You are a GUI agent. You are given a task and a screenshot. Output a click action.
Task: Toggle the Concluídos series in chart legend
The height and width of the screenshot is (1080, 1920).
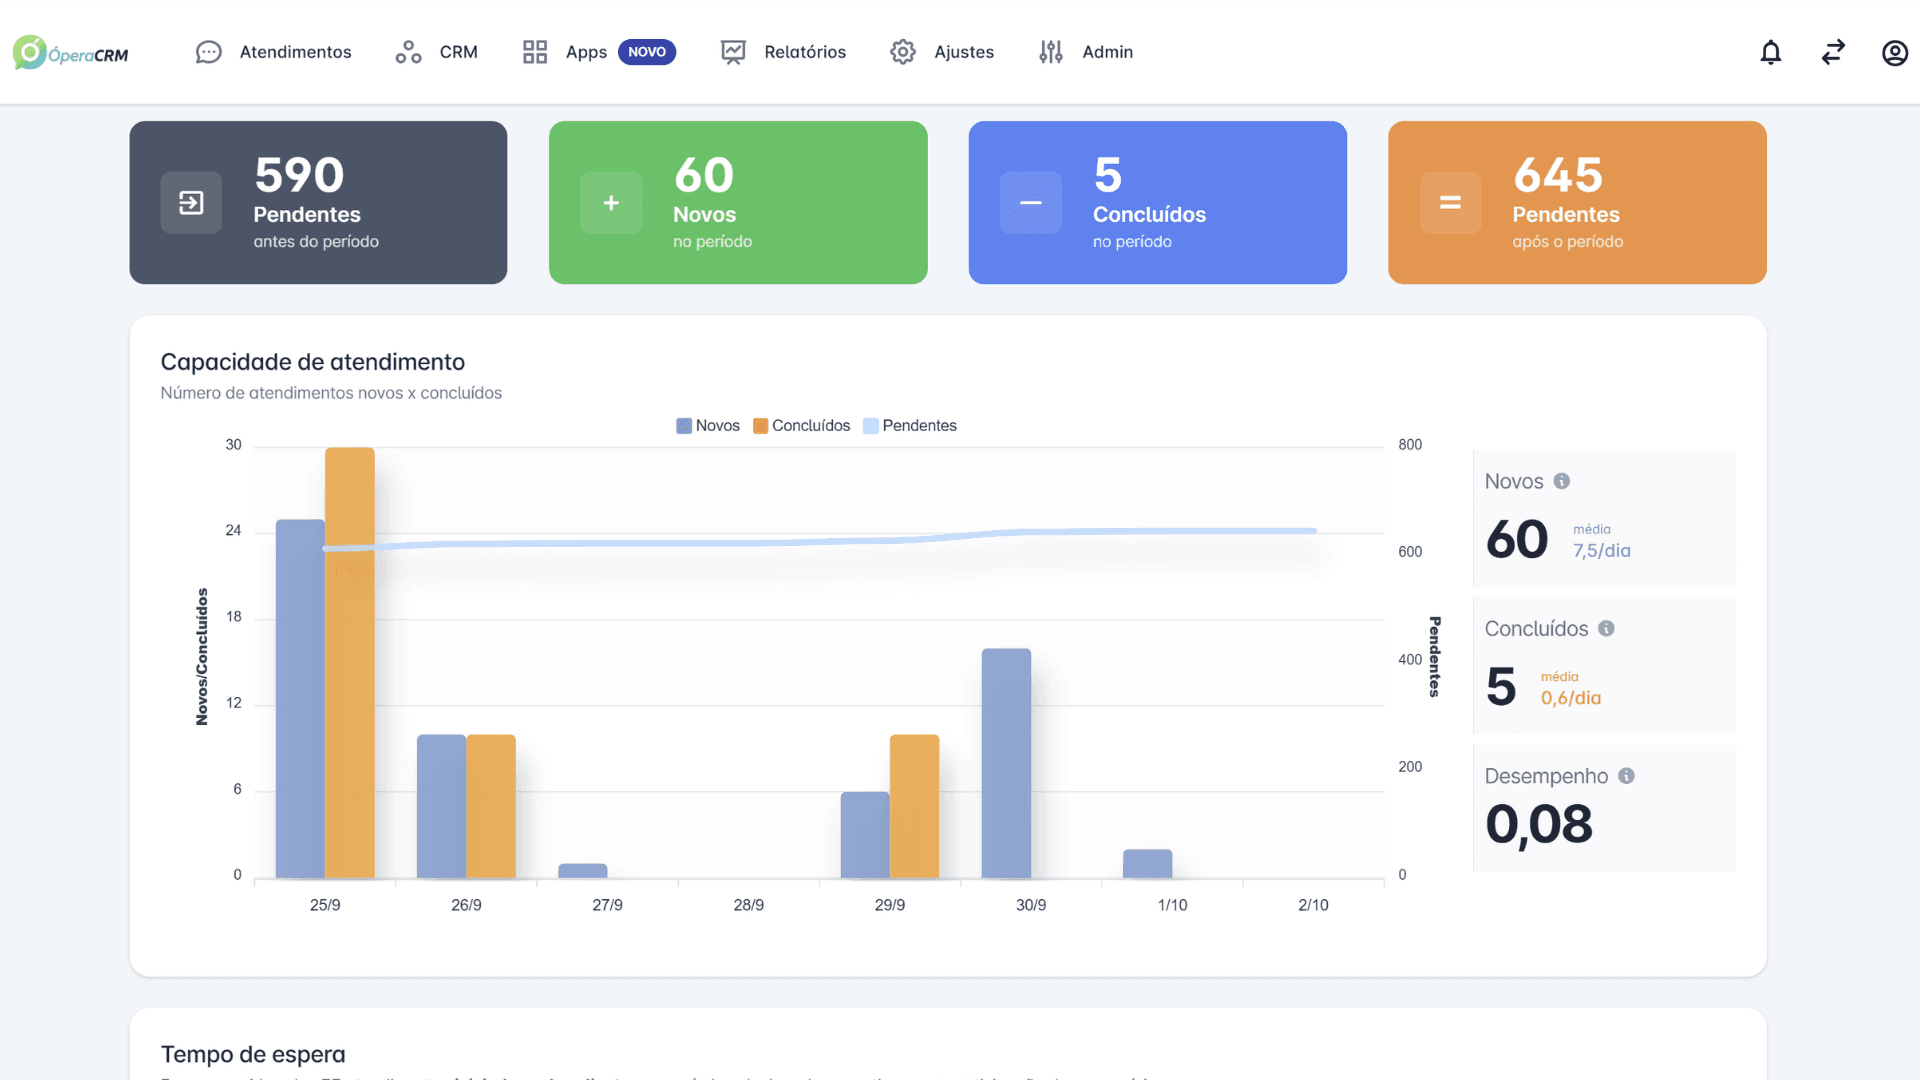802,426
